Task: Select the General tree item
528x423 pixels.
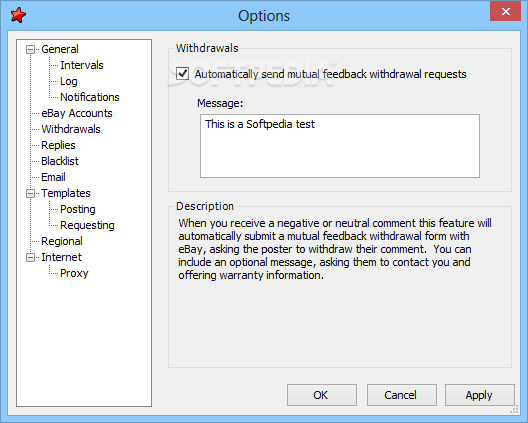Action: (60, 49)
